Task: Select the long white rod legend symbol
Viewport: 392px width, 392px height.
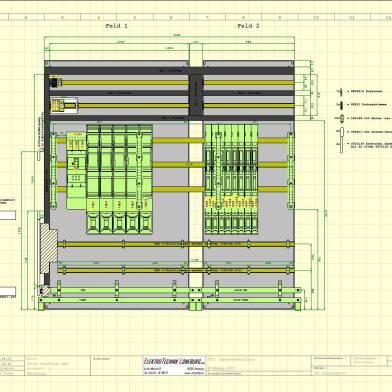Action: [x=342, y=145]
